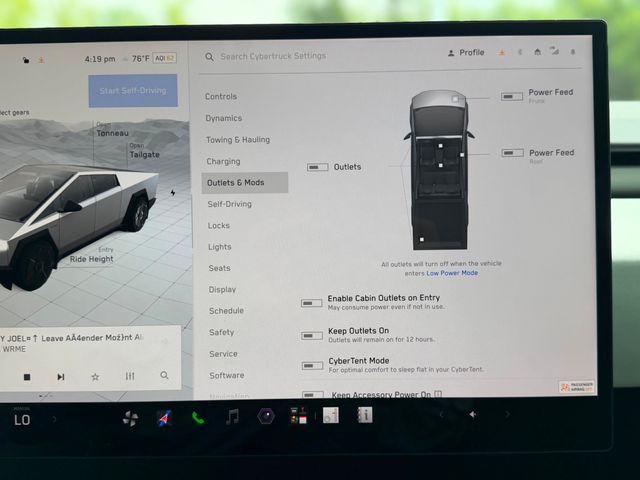Launch the navigation arrow app
This screenshot has height=480, width=640.
click(164, 418)
